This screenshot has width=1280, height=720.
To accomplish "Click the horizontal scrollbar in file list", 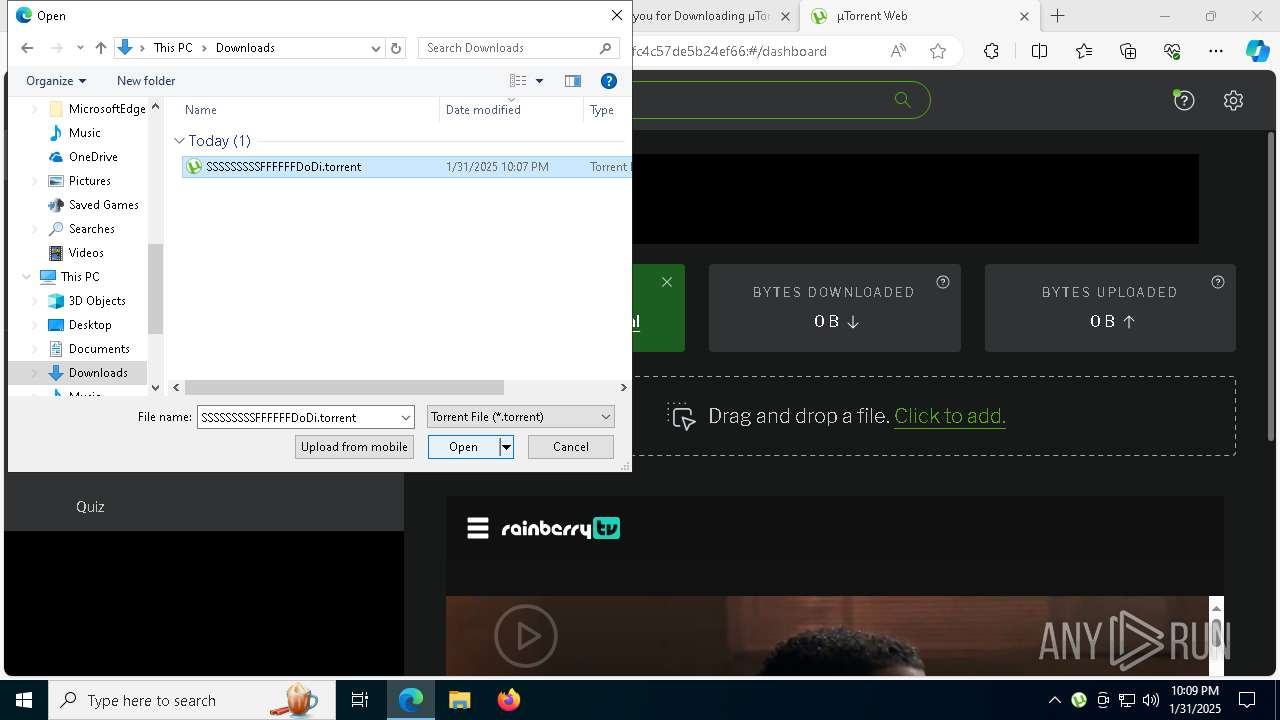I will [x=344, y=387].
